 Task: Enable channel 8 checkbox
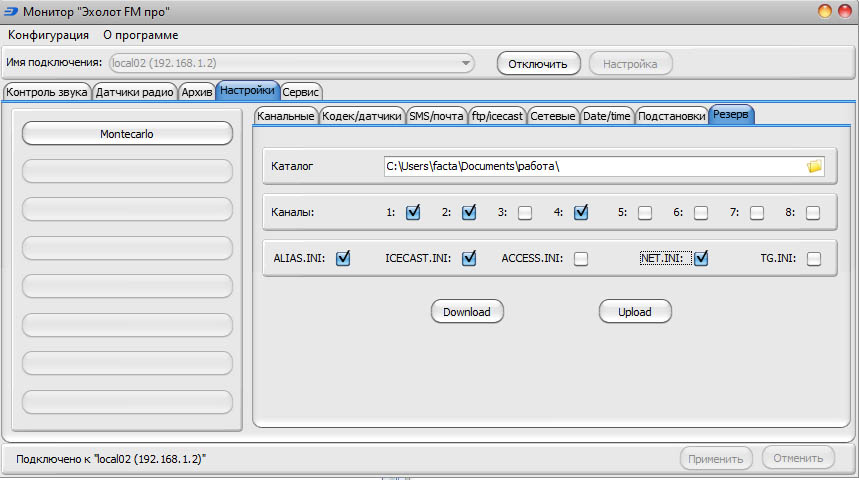[813, 212]
